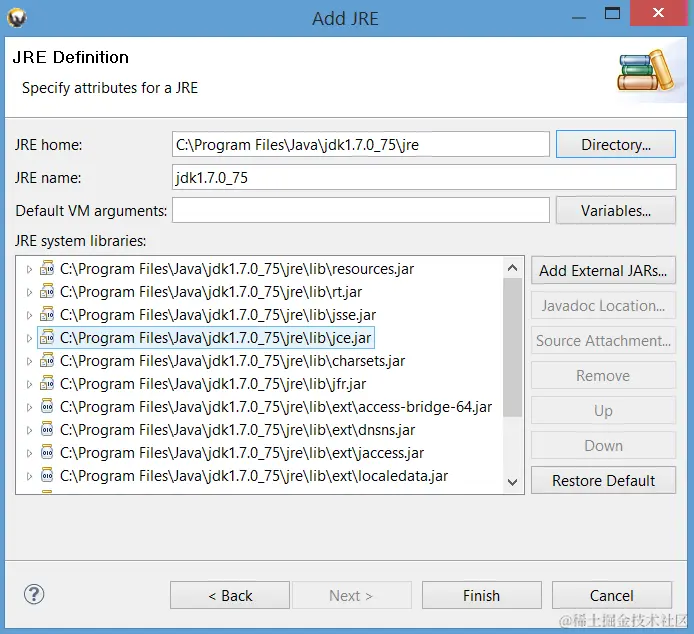This screenshot has height=634, width=694.
Task: Click the jar icon beside rt.jar
Action: pyautogui.click(x=47, y=291)
